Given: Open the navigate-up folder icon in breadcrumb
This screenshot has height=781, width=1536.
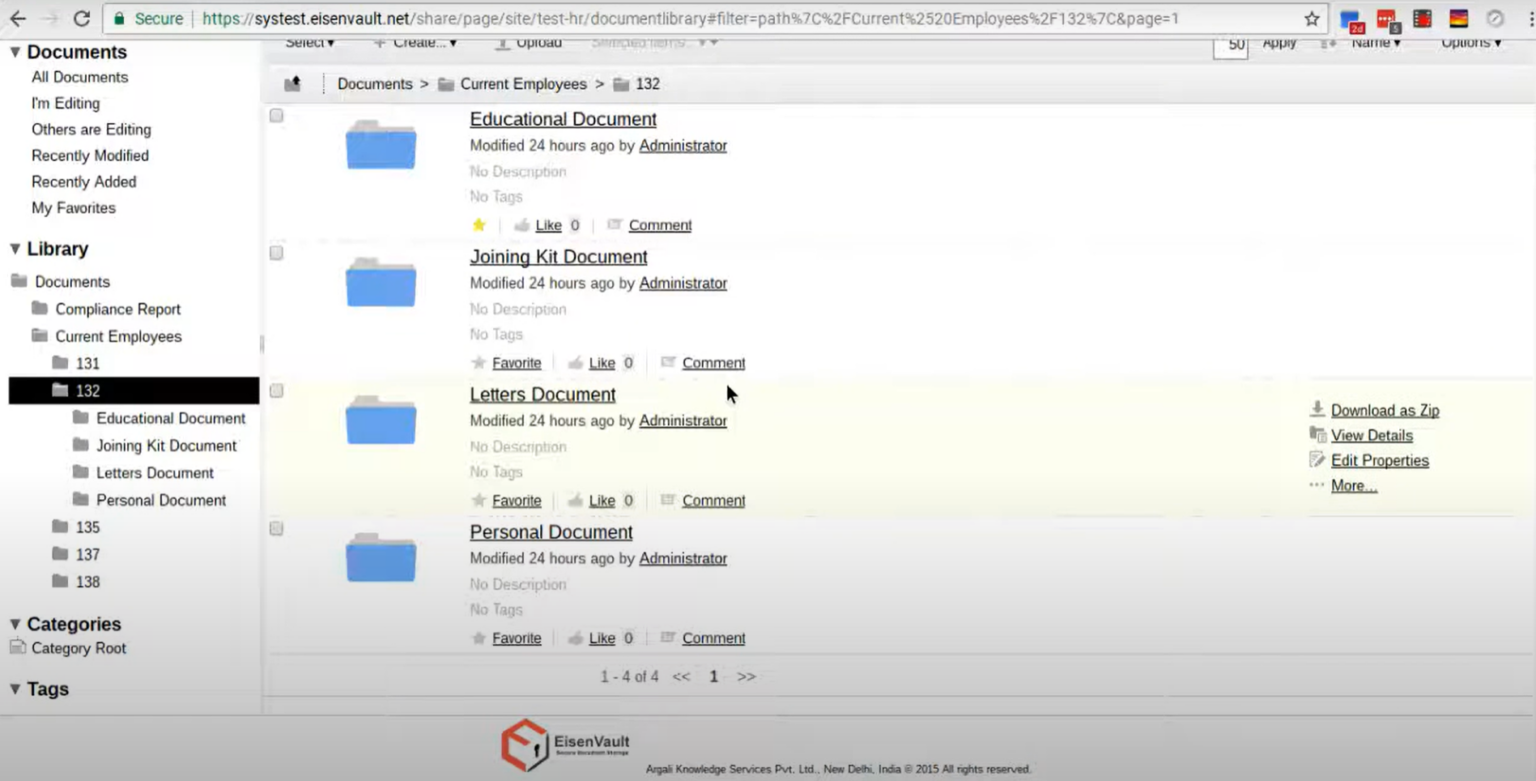Looking at the screenshot, I should click(x=292, y=84).
